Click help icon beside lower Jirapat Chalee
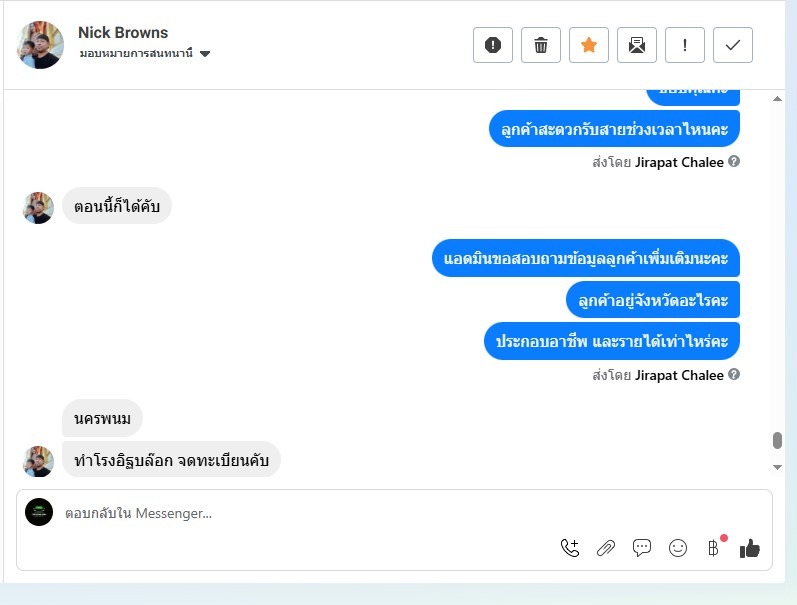 [733, 375]
